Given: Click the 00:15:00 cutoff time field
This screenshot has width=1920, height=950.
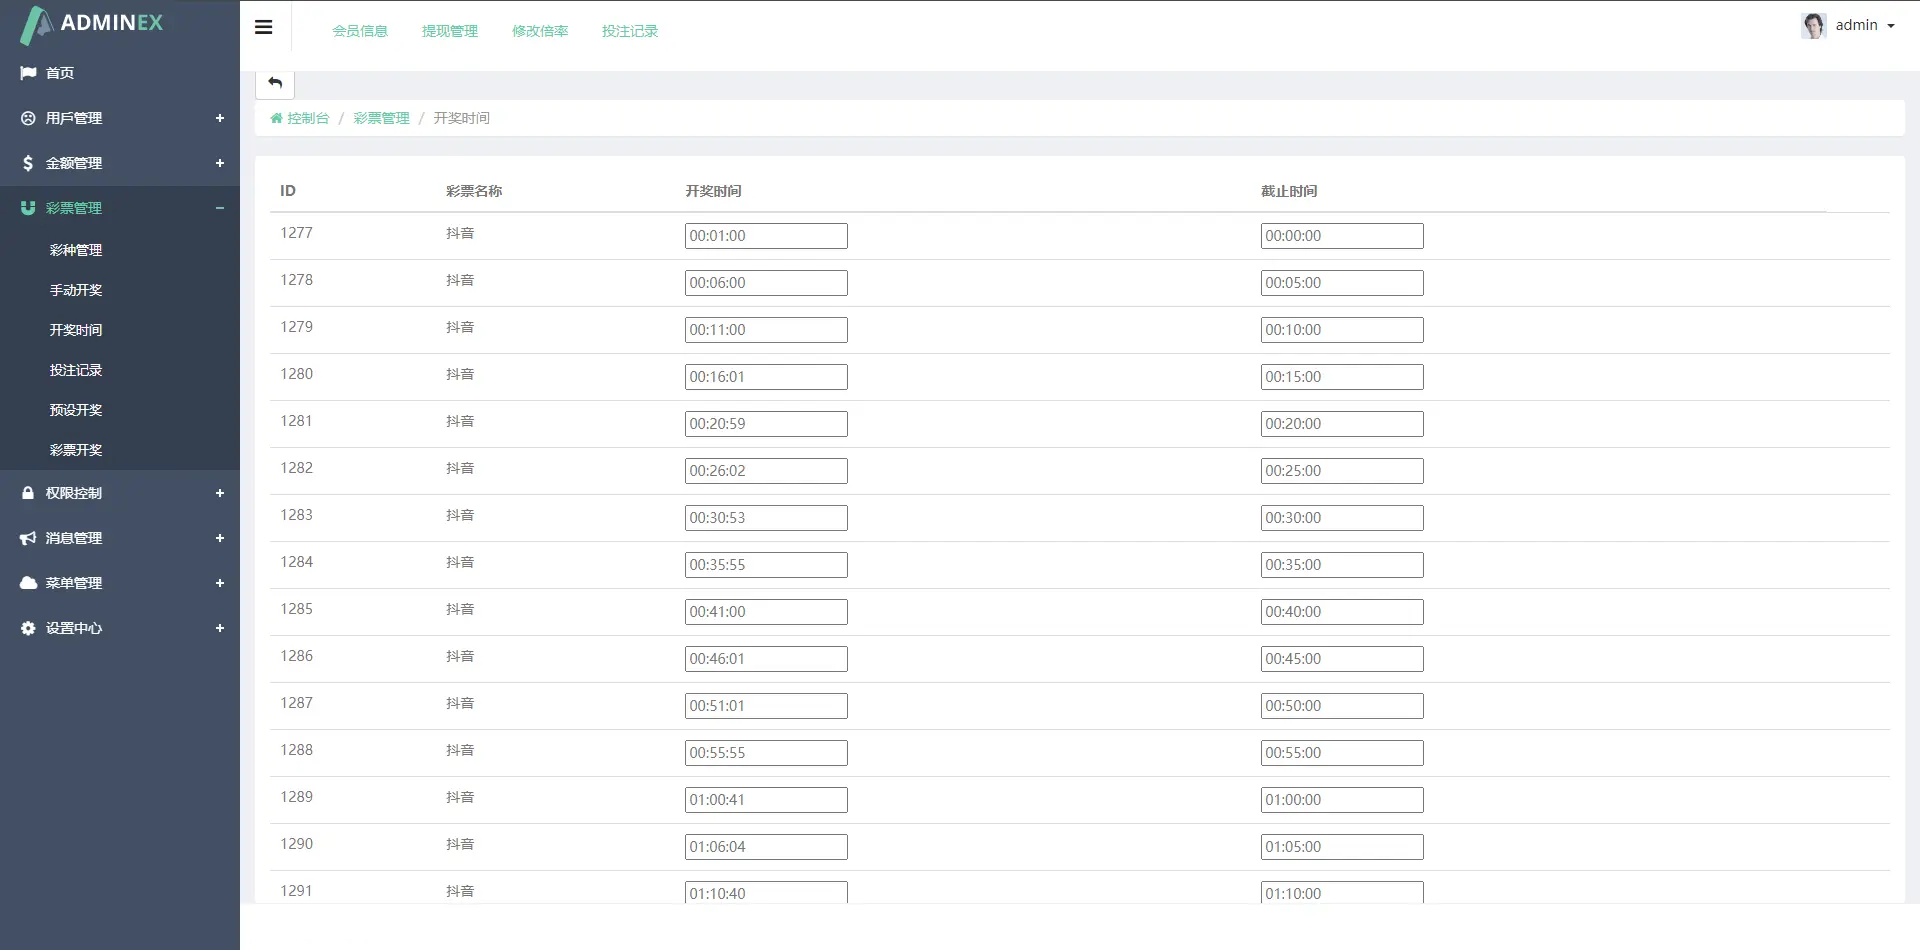Looking at the screenshot, I should pyautogui.click(x=1342, y=377).
